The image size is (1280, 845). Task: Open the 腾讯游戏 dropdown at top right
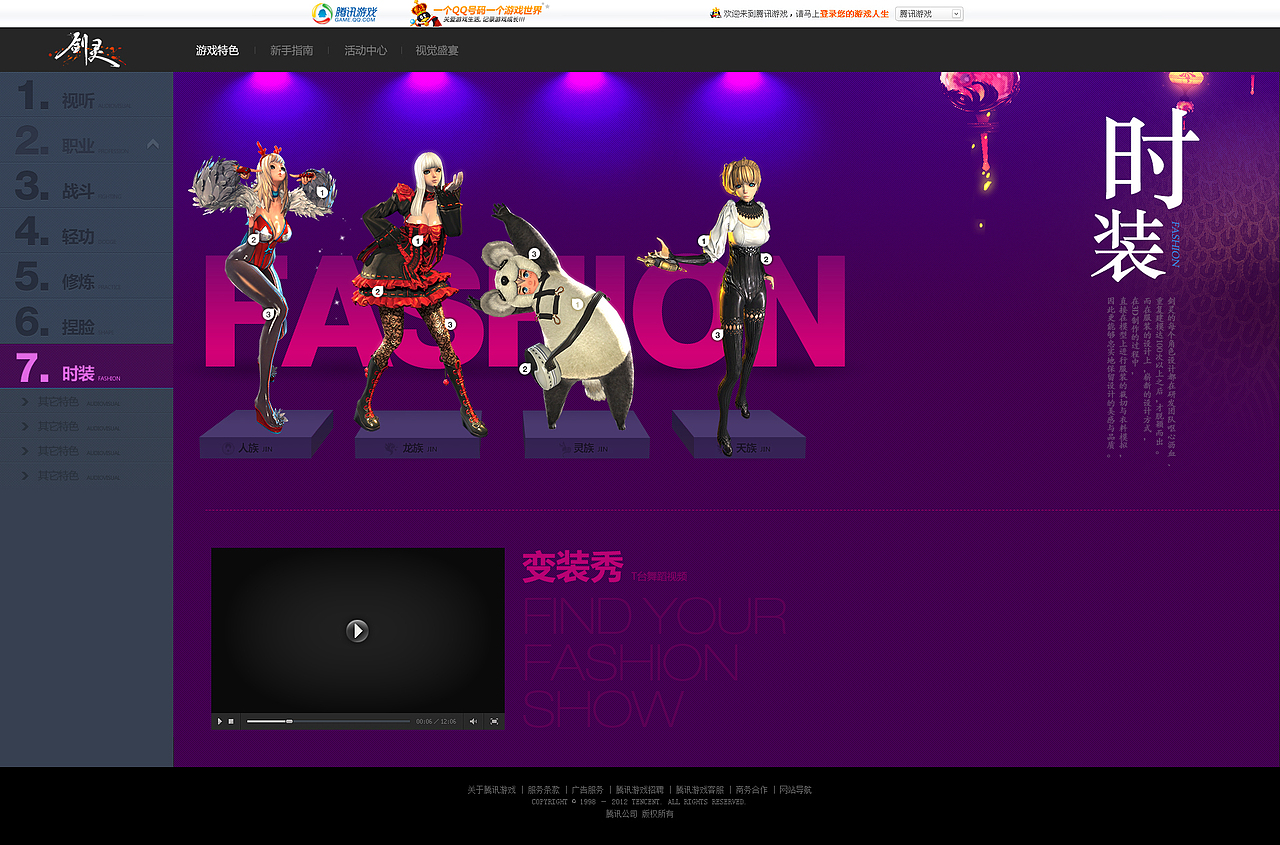coord(929,14)
